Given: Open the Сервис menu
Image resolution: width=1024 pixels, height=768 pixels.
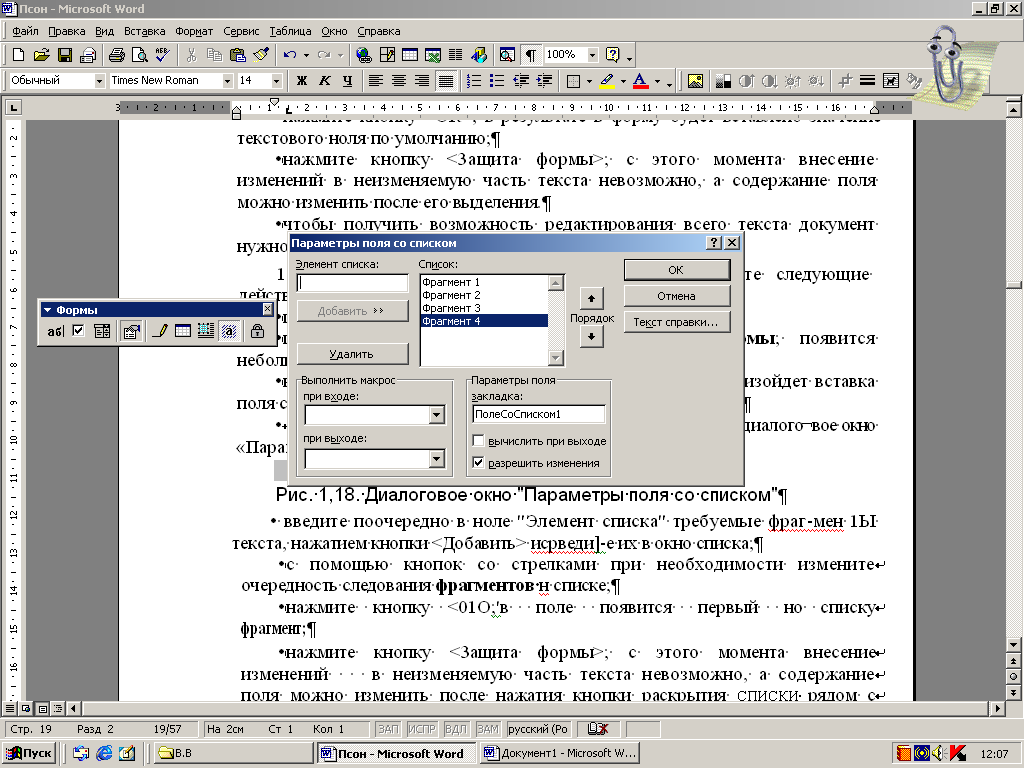Looking at the screenshot, I should 241,31.
